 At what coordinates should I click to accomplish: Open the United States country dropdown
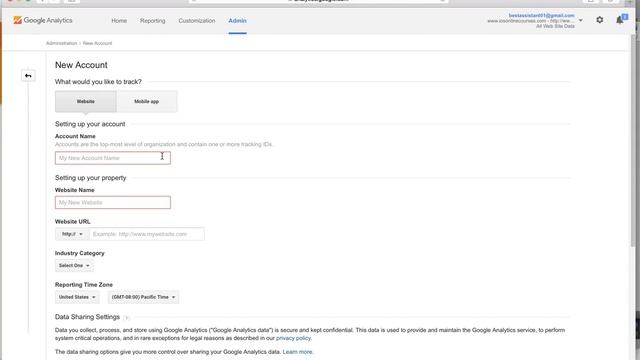pyautogui.click(x=77, y=297)
